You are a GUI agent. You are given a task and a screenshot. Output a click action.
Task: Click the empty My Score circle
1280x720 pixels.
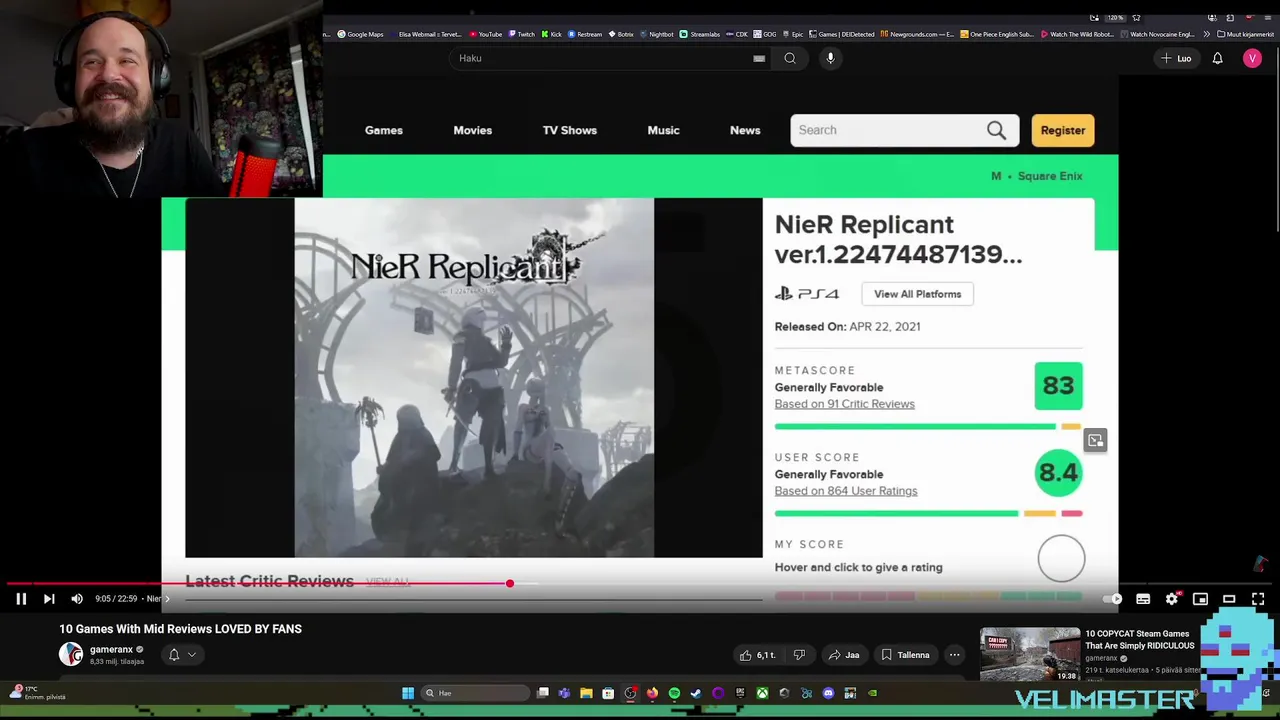pyautogui.click(x=1061, y=558)
